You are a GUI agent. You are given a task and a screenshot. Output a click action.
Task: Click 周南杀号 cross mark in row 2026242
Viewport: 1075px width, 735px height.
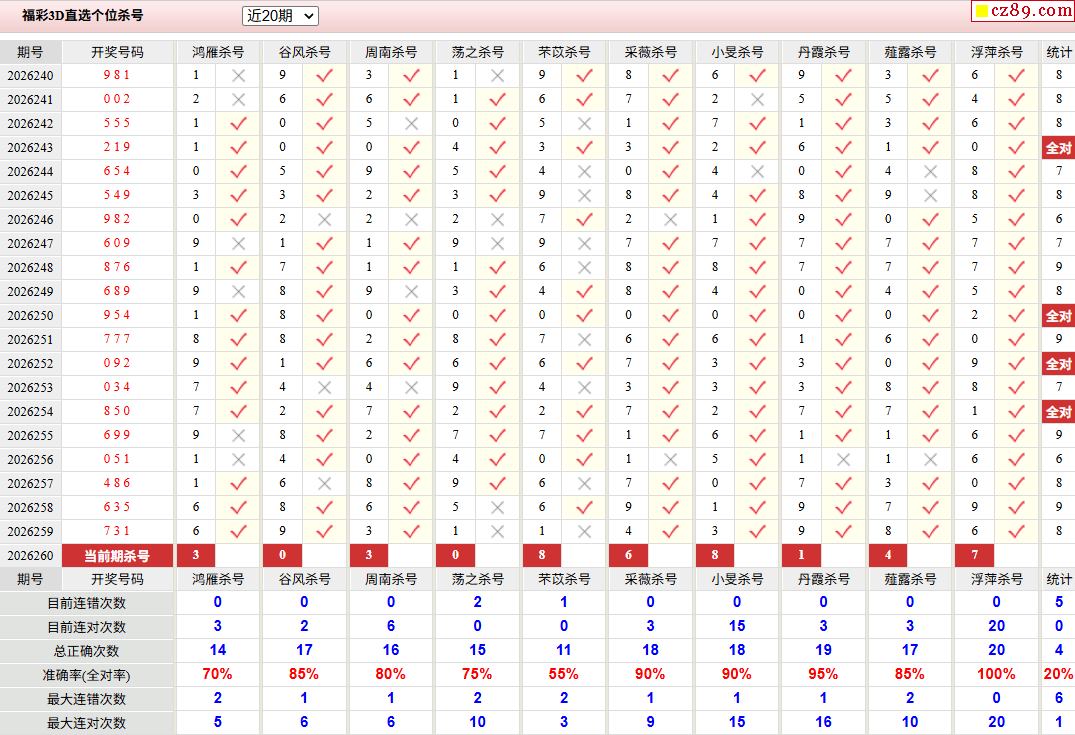[x=411, y=123]
